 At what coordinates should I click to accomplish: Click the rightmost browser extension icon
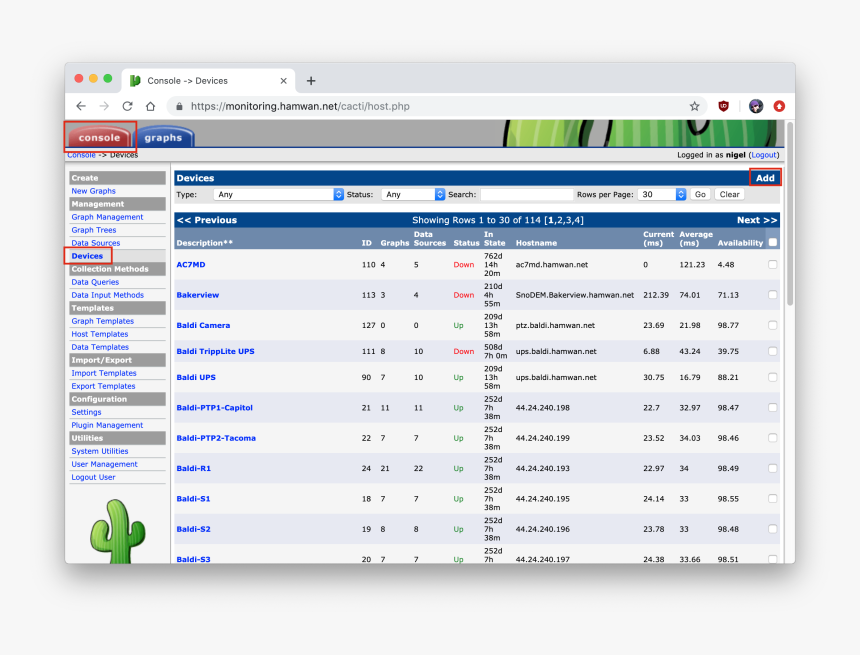pyautogui.click(x=779, y=105)
